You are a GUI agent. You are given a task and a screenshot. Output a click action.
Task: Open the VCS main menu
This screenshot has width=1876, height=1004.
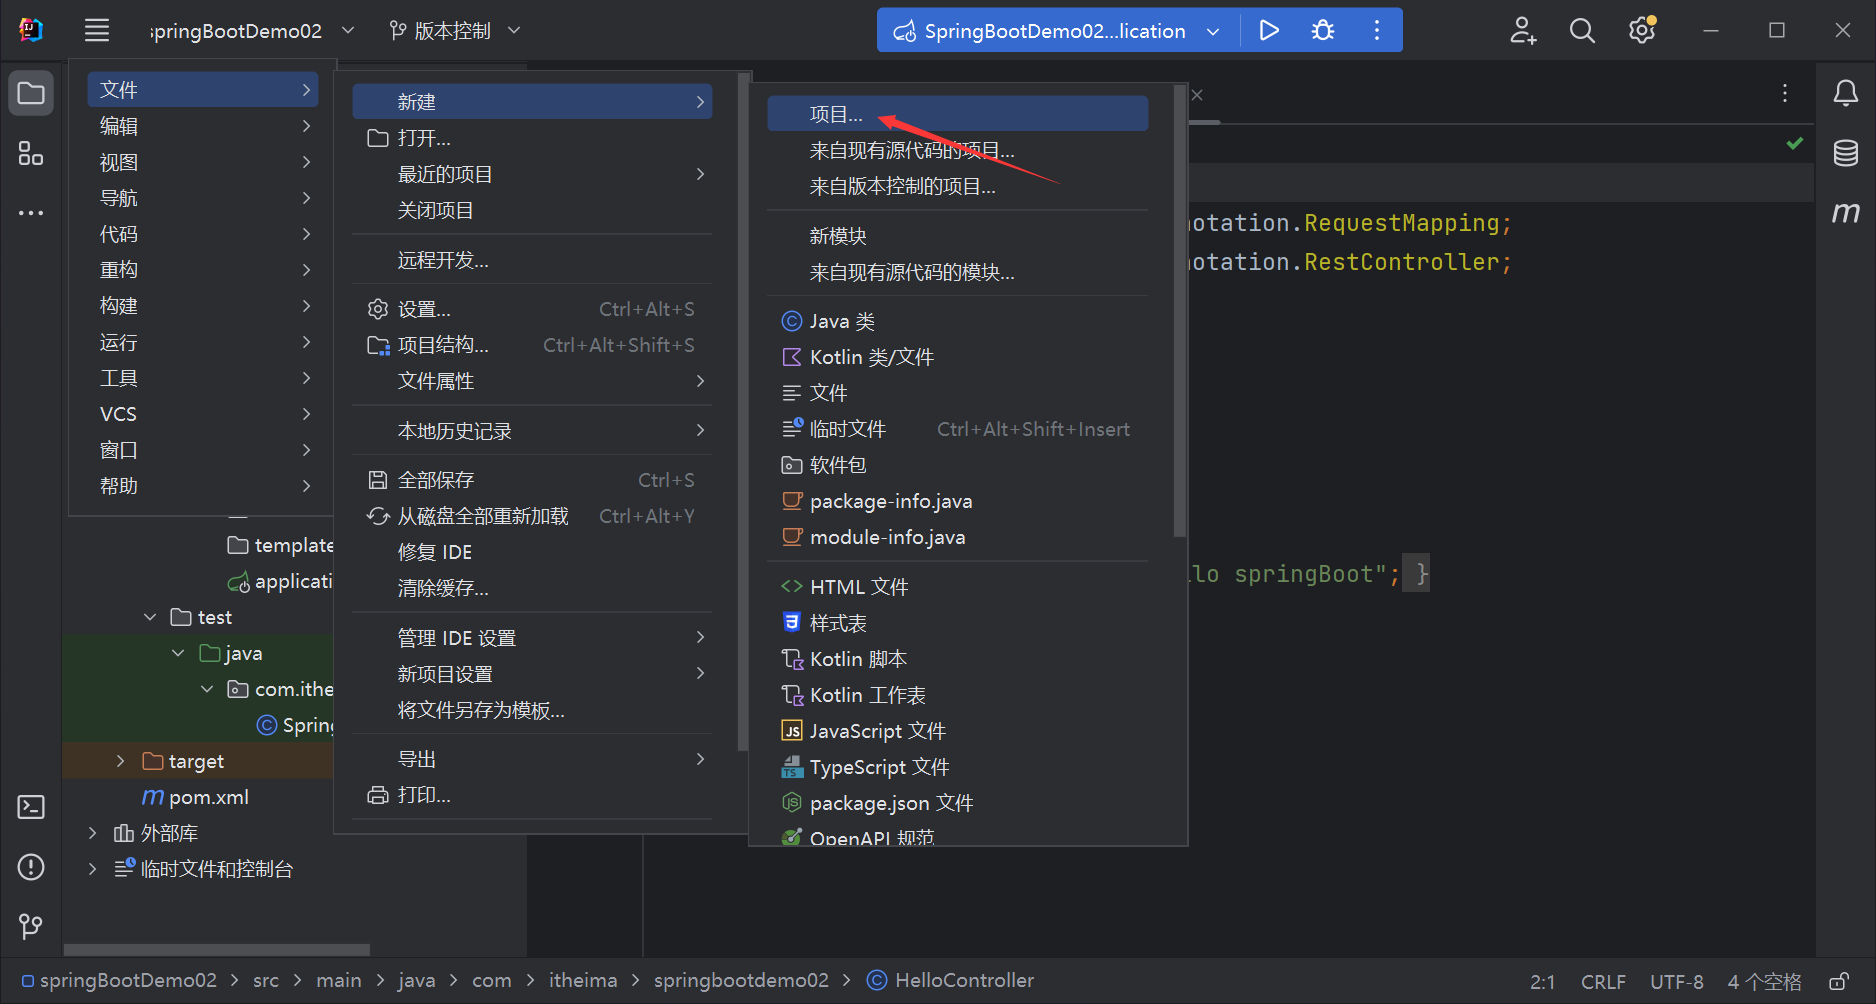point(203,414)
